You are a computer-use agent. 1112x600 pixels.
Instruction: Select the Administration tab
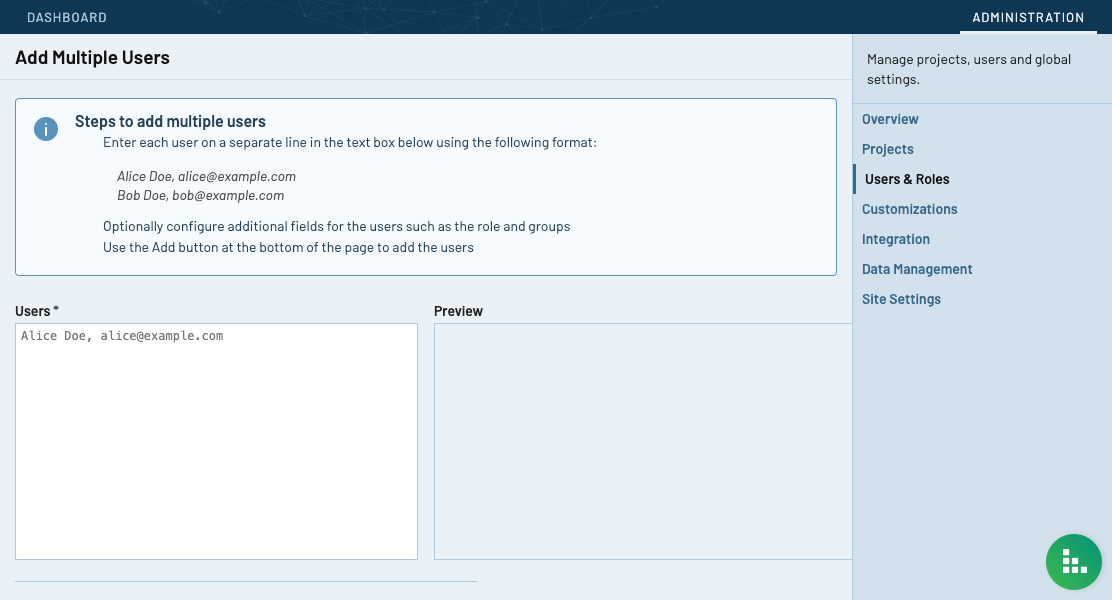coord(1028,17)
